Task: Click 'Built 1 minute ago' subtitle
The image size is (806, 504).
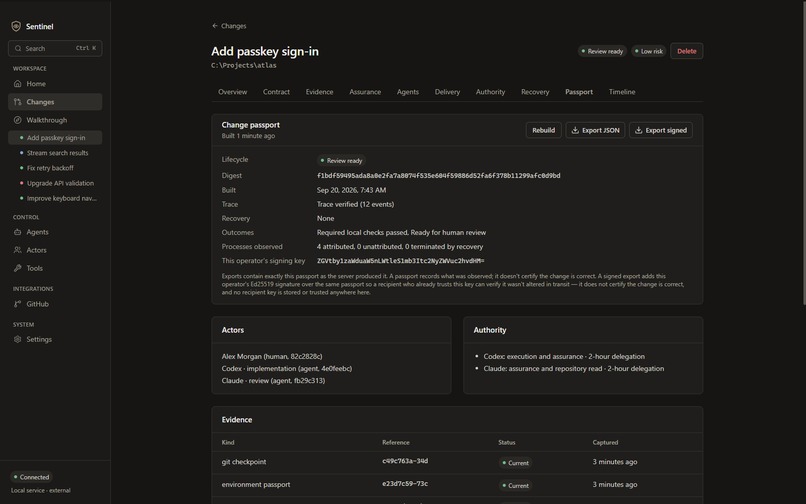Action: click(x=248, y=136)
